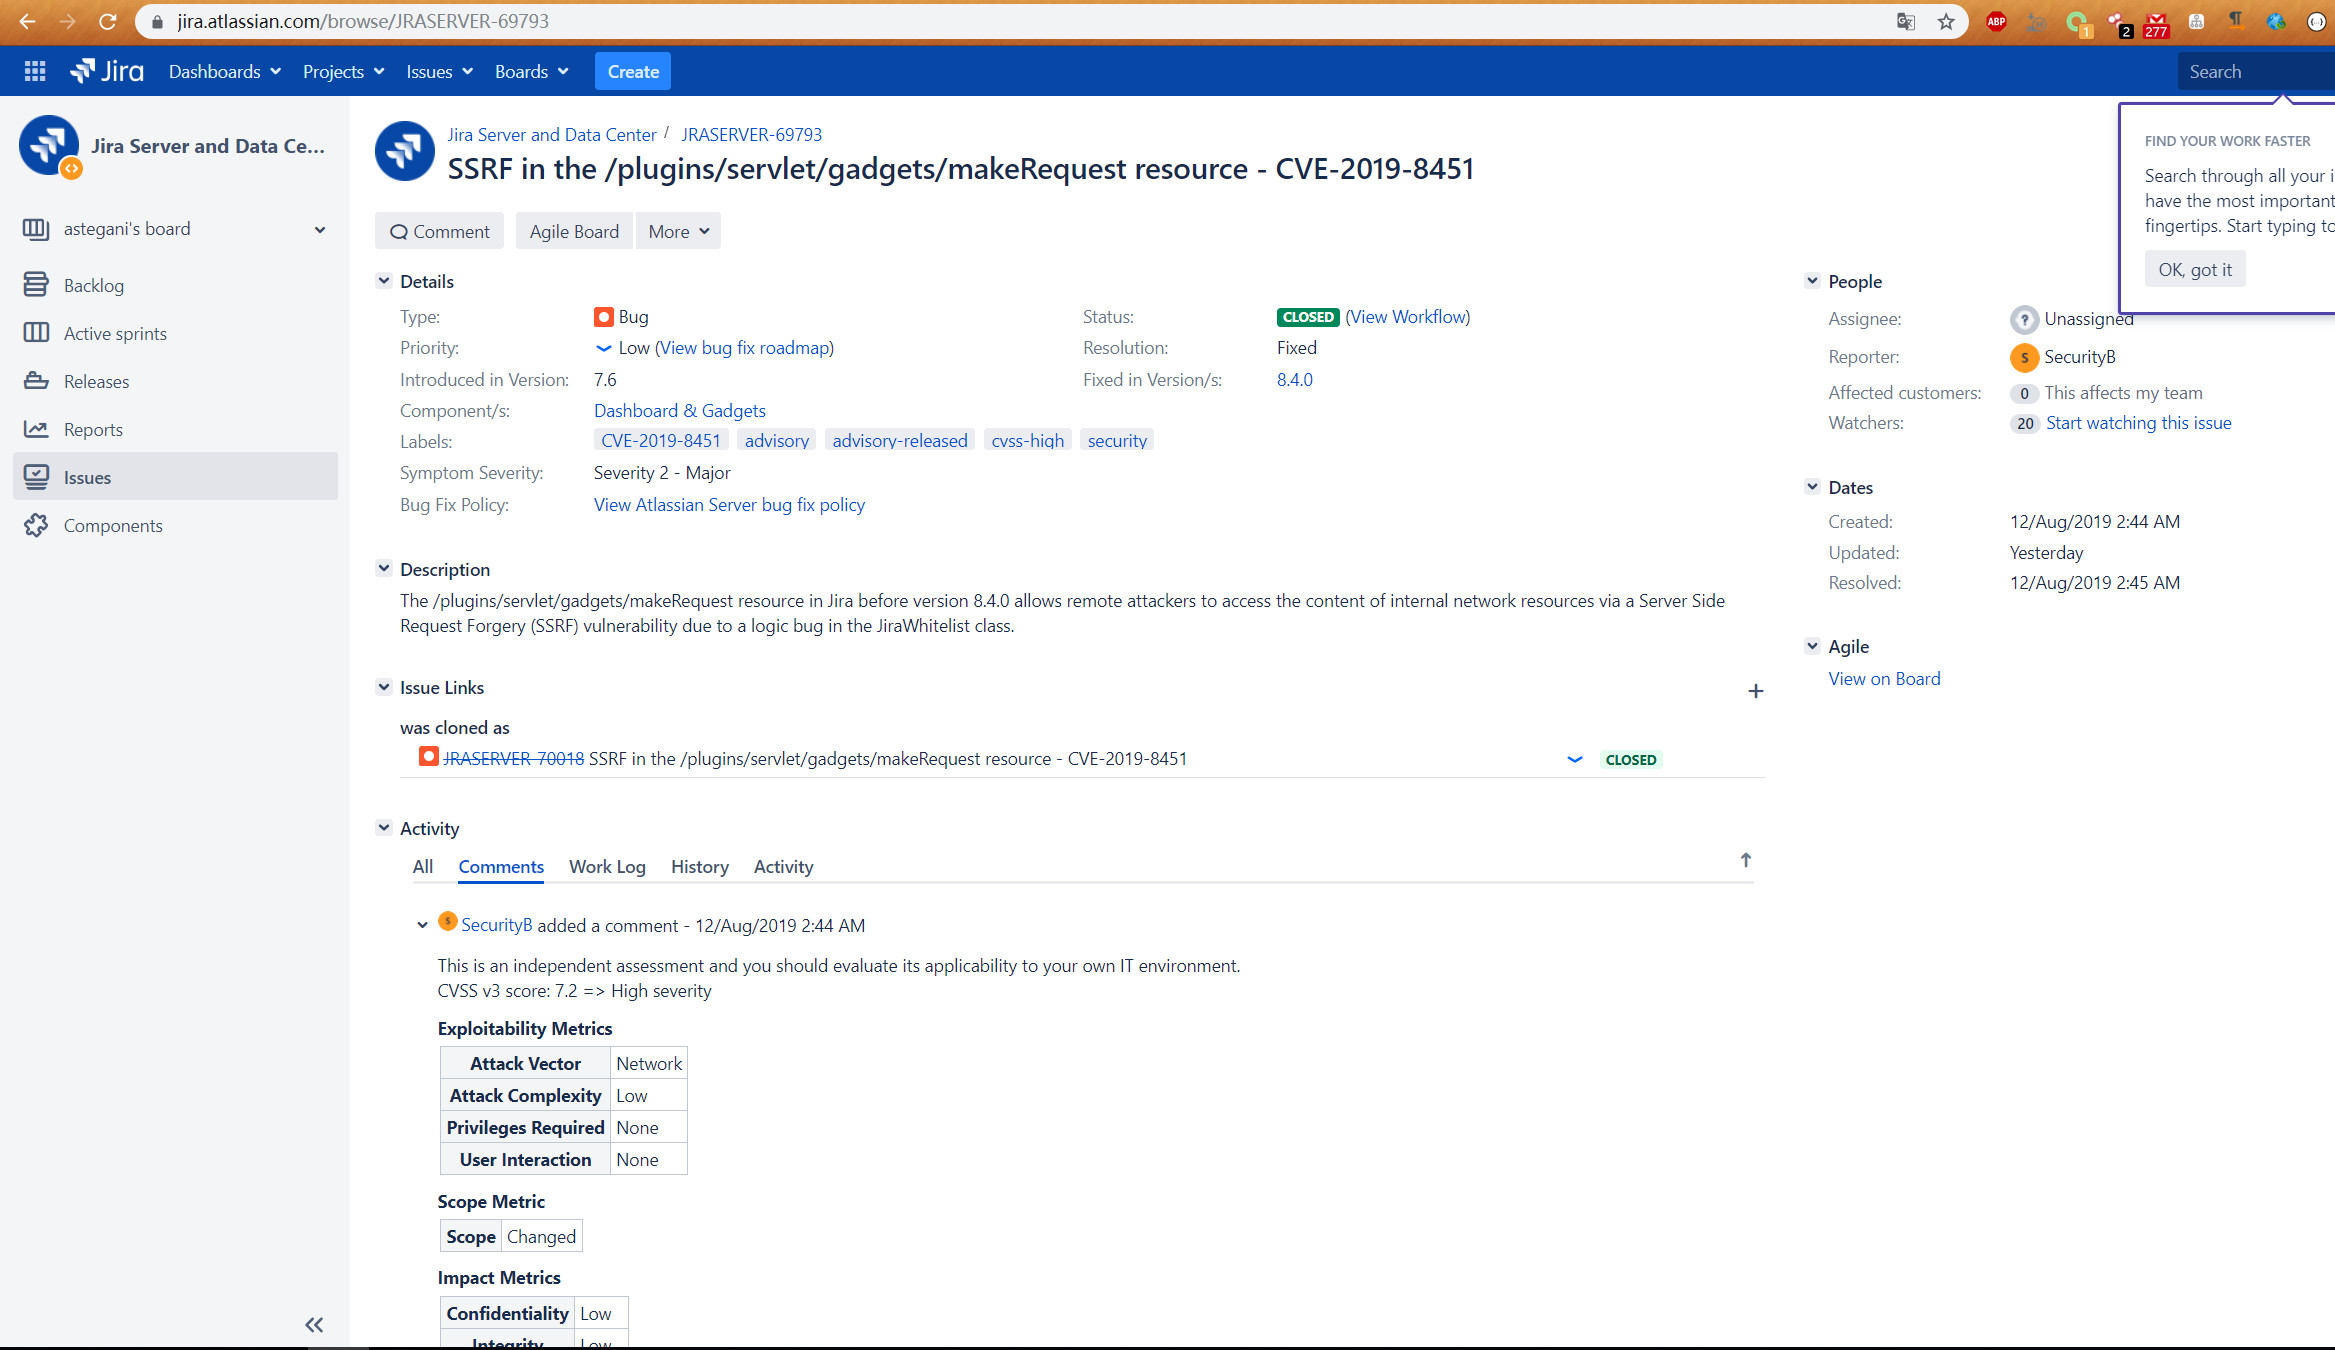Open the cvss-high label link

(x=1027, y=441)
